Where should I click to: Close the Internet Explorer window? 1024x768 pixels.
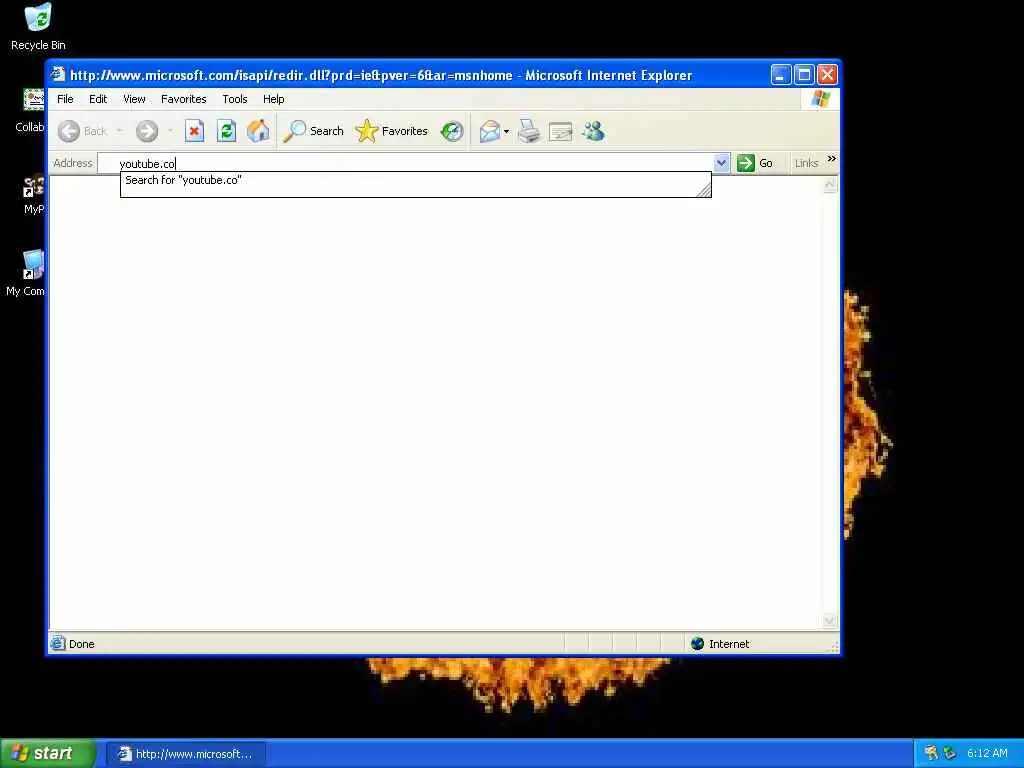tap(827, 74)
